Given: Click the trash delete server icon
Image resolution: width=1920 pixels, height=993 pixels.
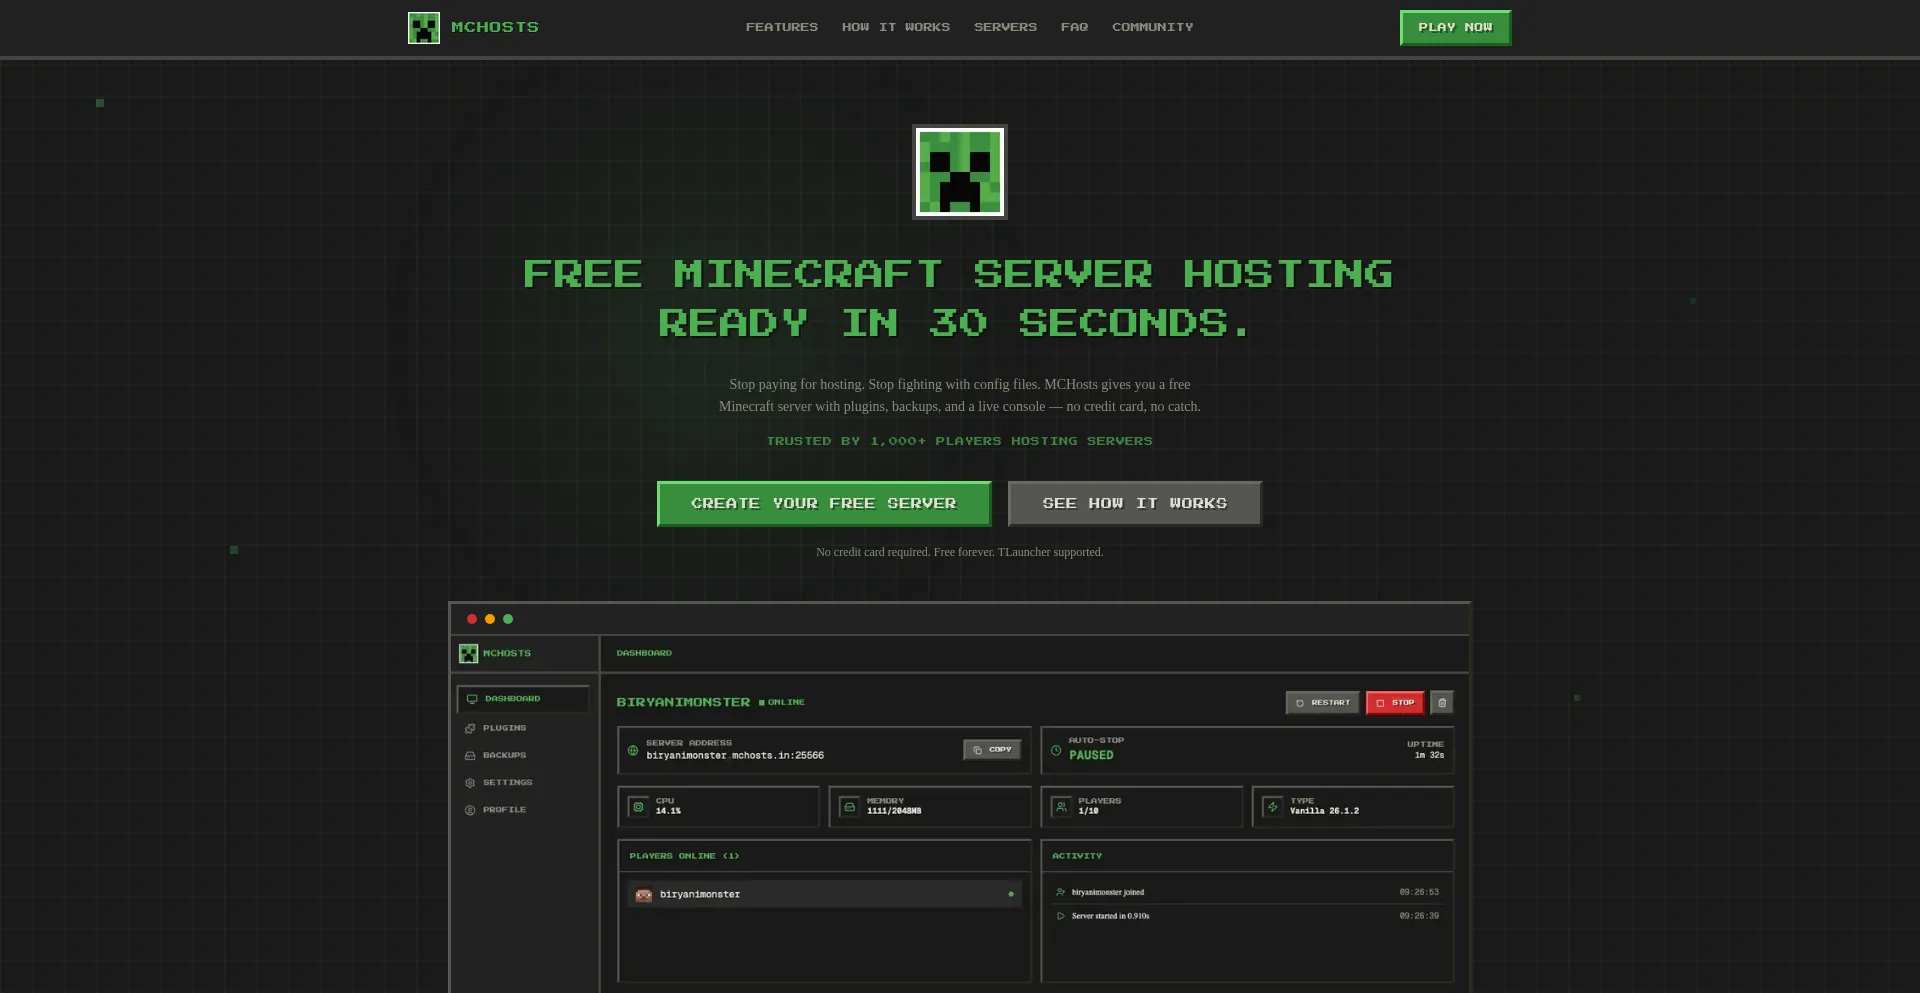Looking at the screenshot, I should (1442, 703).
